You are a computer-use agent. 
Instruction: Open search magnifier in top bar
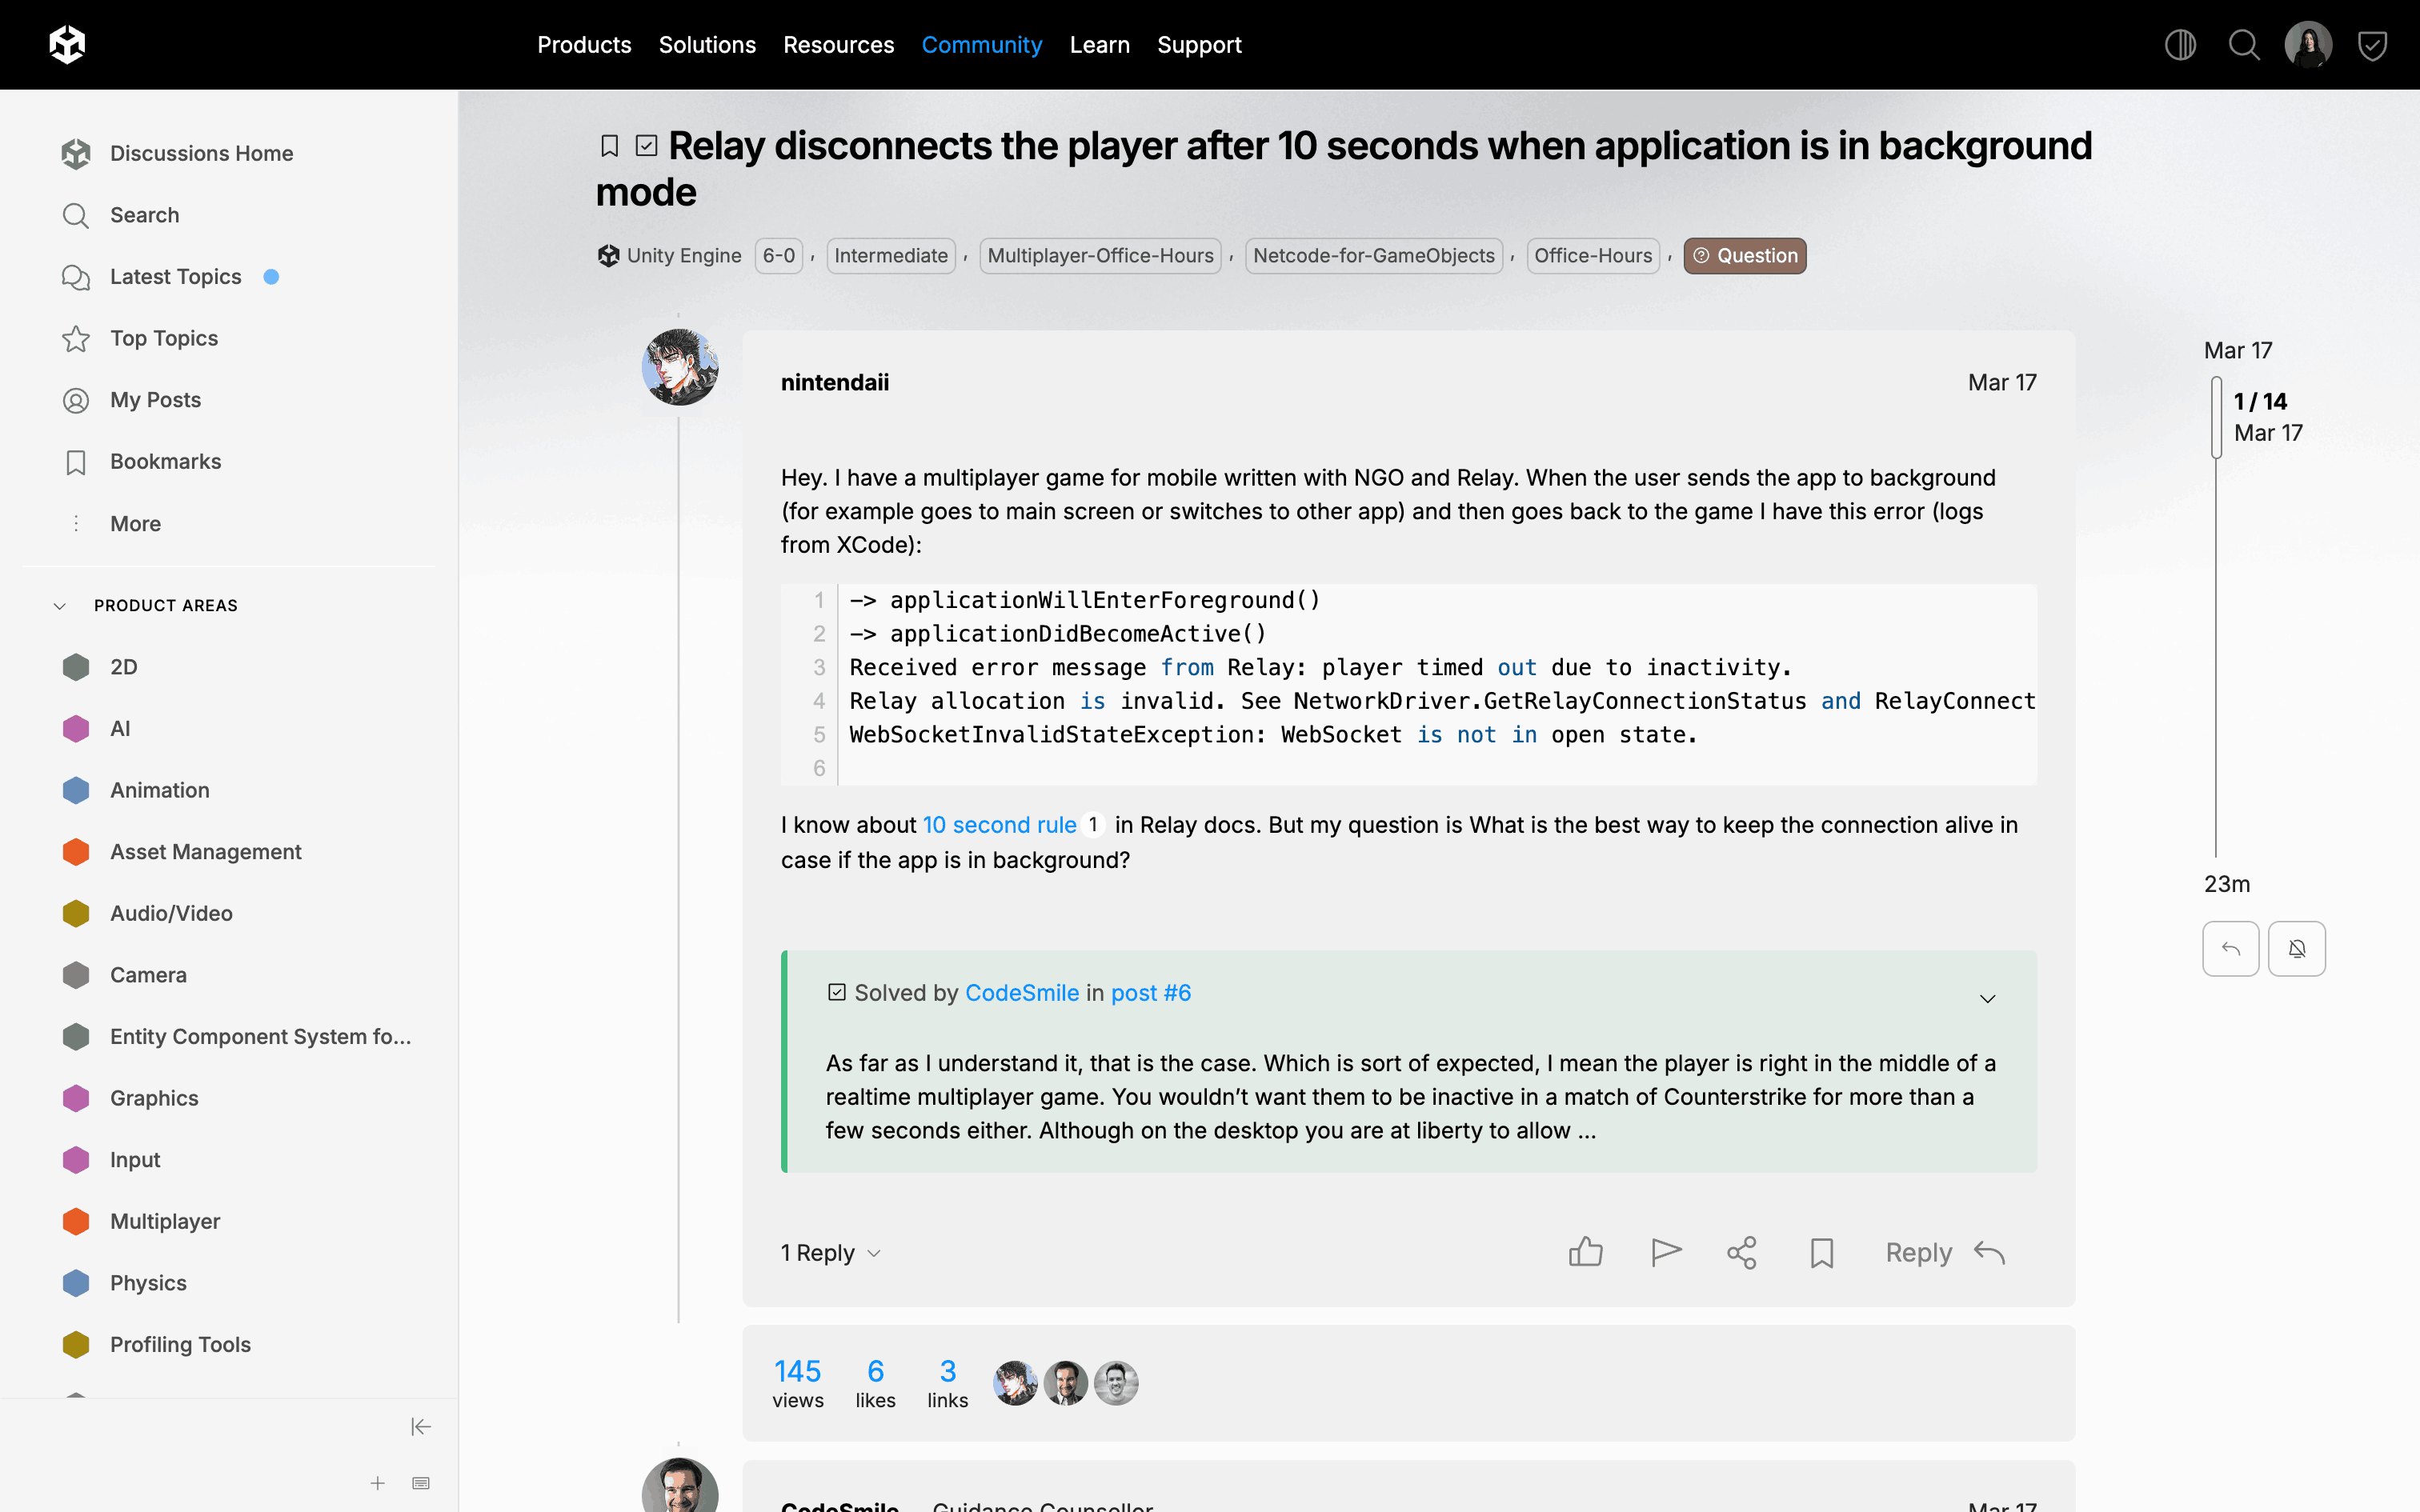click(2244, 45)
